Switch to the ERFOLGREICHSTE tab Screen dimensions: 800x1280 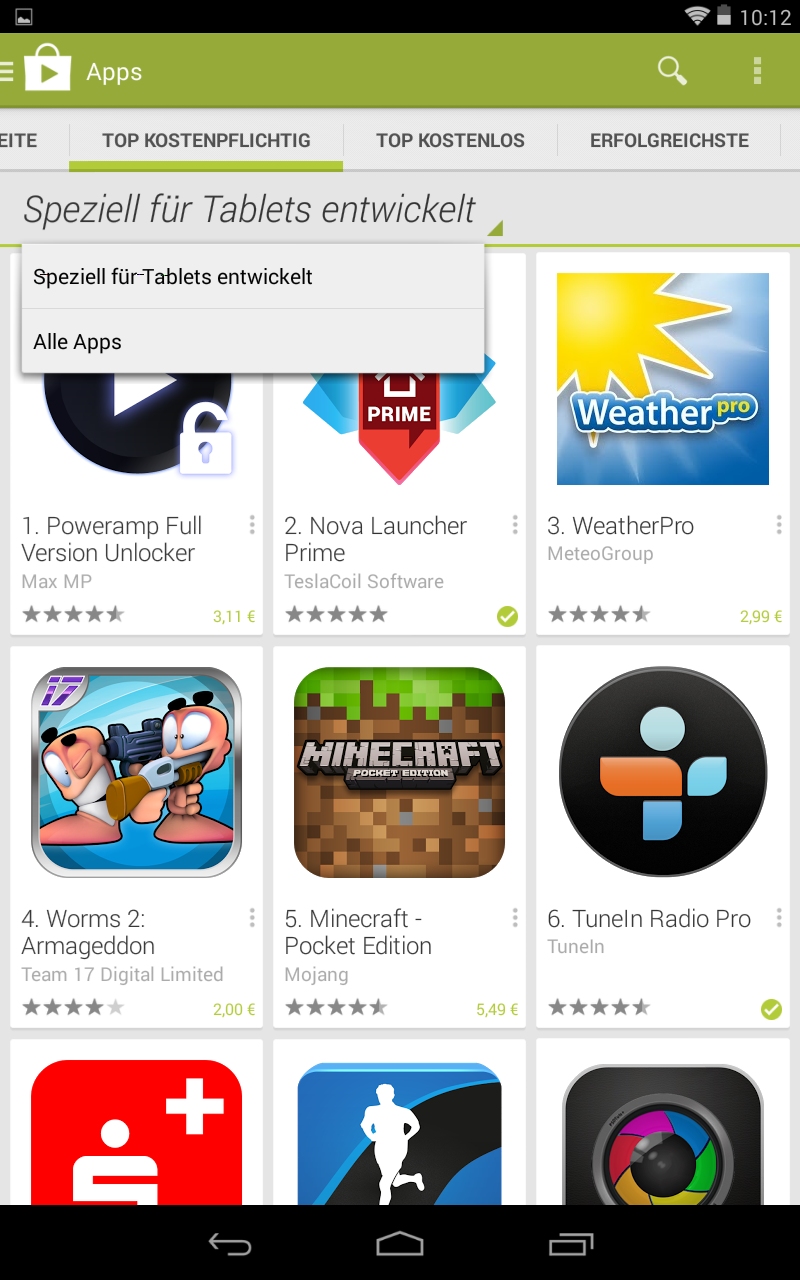(x=669, y=141)
